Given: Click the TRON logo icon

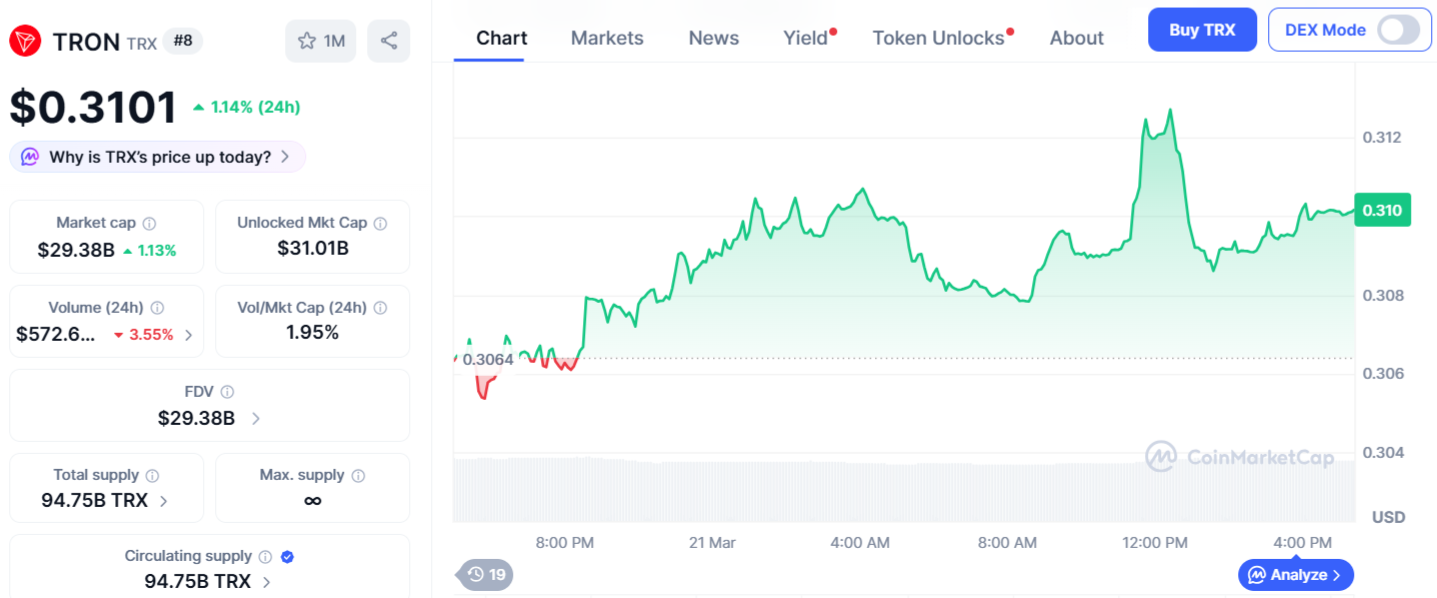Looking at the screenshot, I should click(26, 41).
